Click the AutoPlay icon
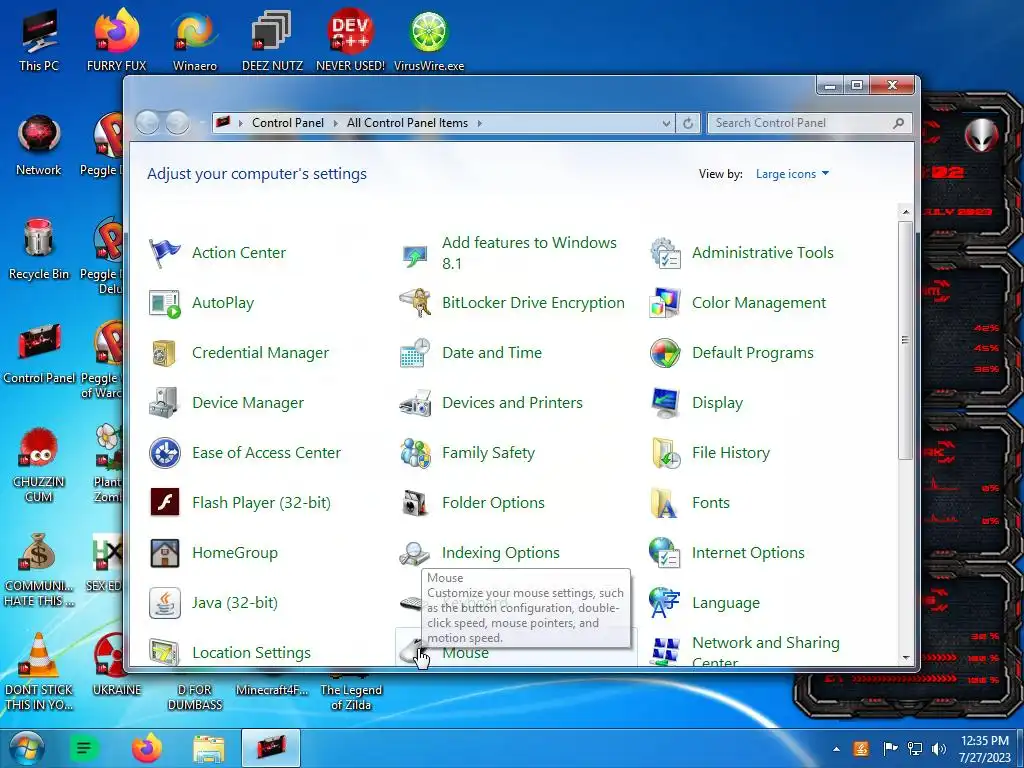This screenshot has height=768, width=1024. (165, 303)
